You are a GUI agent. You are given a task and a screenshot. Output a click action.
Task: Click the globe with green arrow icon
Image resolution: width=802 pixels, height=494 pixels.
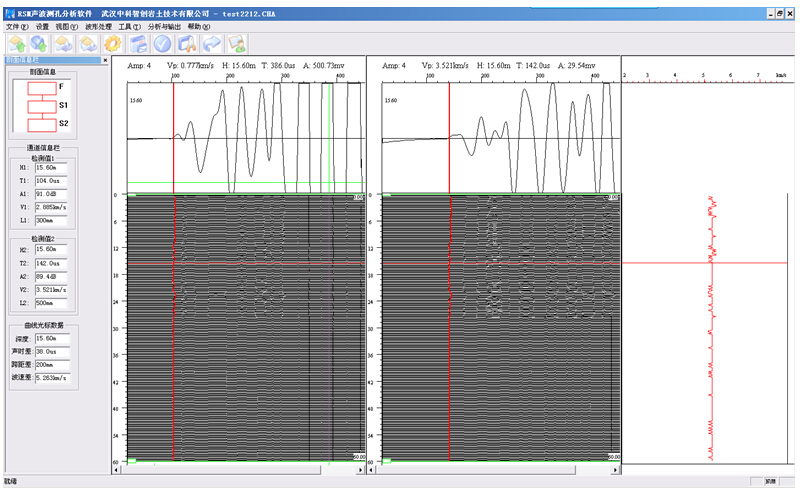[39, 44]
